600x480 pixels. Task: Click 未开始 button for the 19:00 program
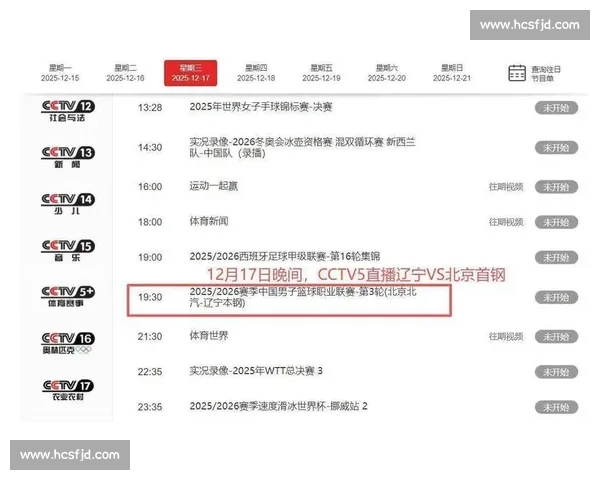(556, 258)
